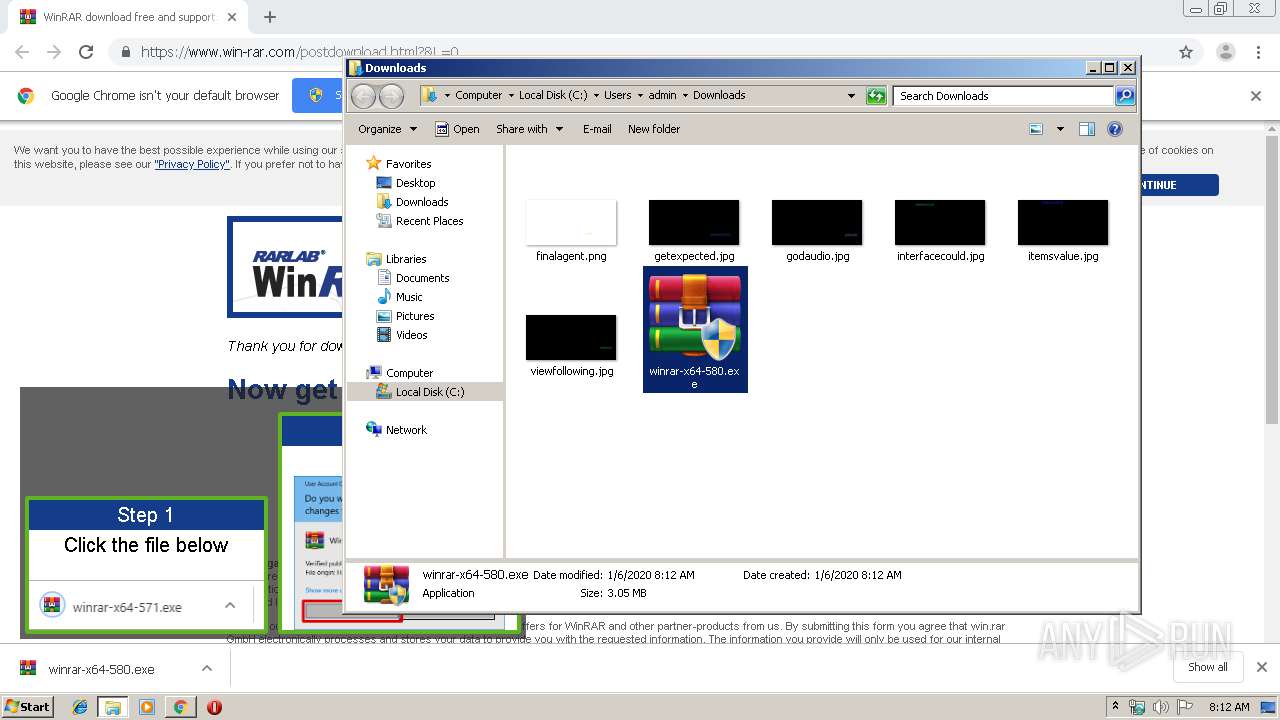Open Pictures library
Image resolution: width=1280 pixels, height=720 pixels.
415,316
